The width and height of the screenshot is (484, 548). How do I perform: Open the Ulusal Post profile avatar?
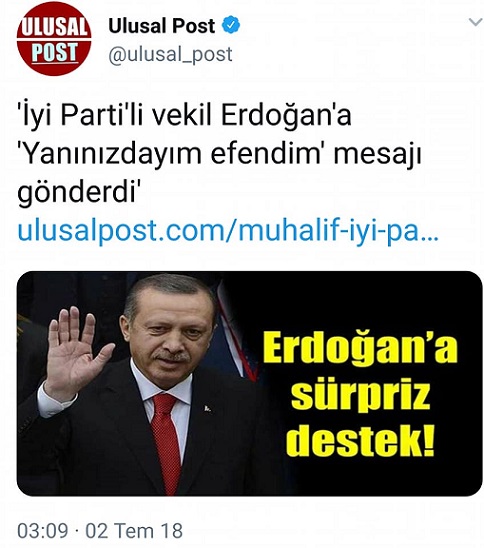pyautogui.click(x=54, y=39)
